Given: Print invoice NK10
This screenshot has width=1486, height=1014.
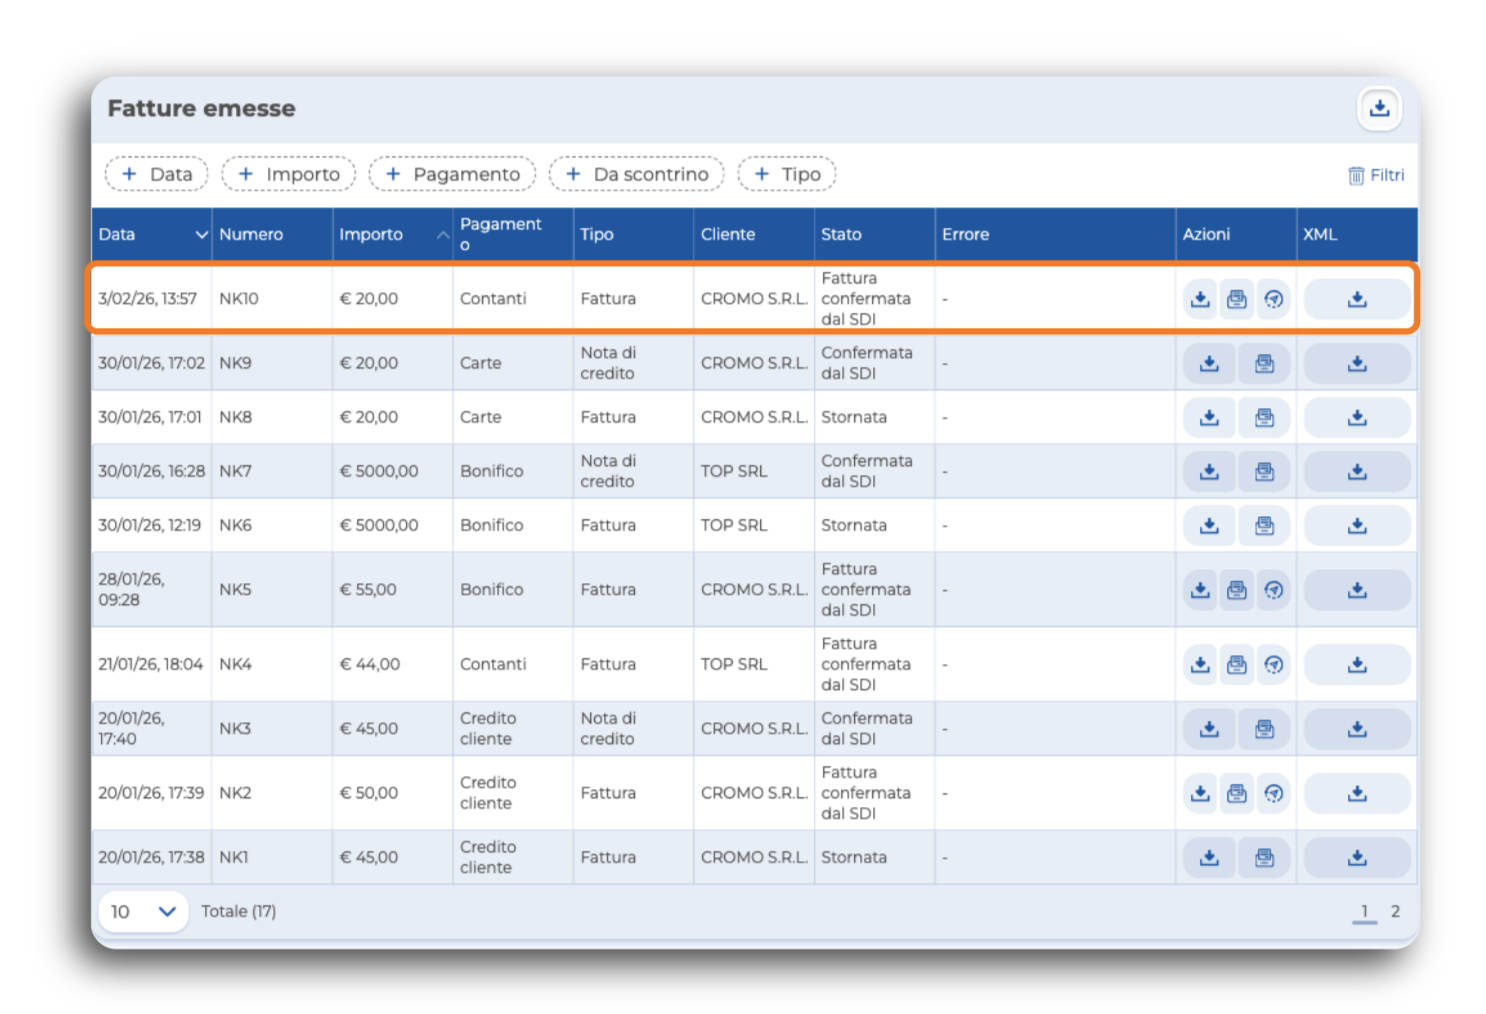Looking at the screenshot, I should [x=1237, y=299].
